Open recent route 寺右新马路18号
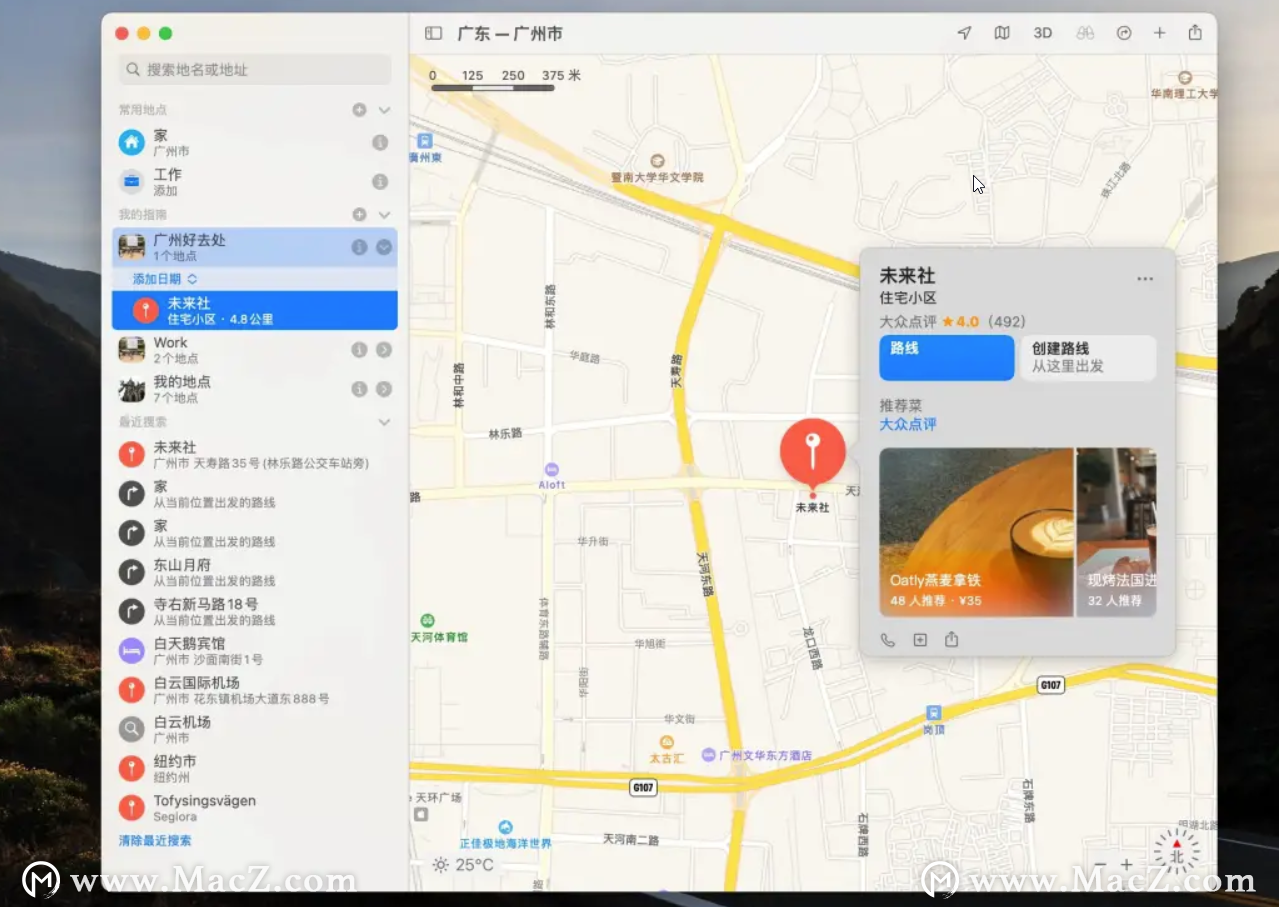 (254, 612)
